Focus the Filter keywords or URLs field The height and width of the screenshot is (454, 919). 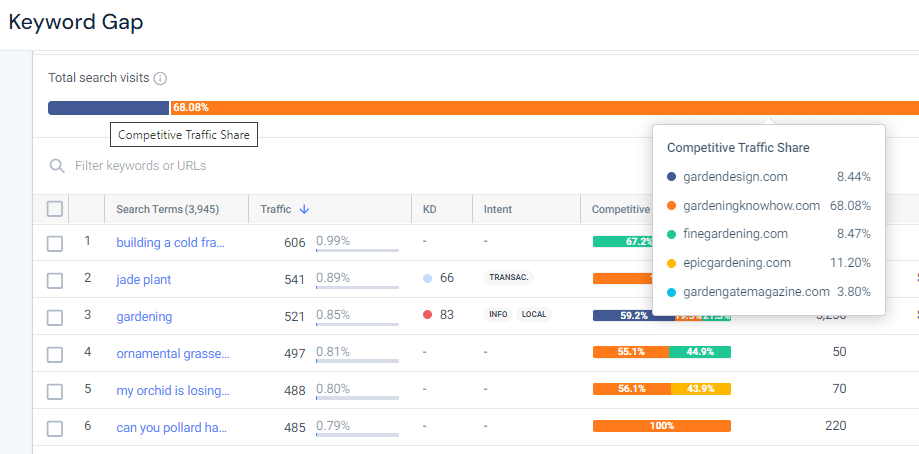(x=141, y=166)
